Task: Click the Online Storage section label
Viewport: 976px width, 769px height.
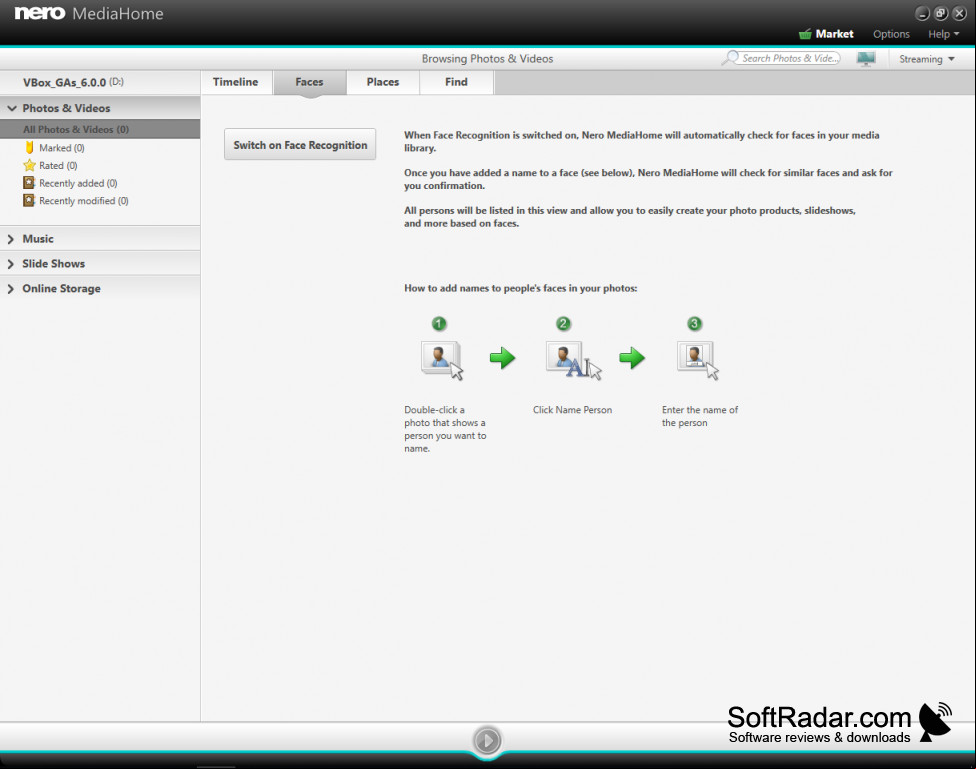Action: tap(62, 289)
